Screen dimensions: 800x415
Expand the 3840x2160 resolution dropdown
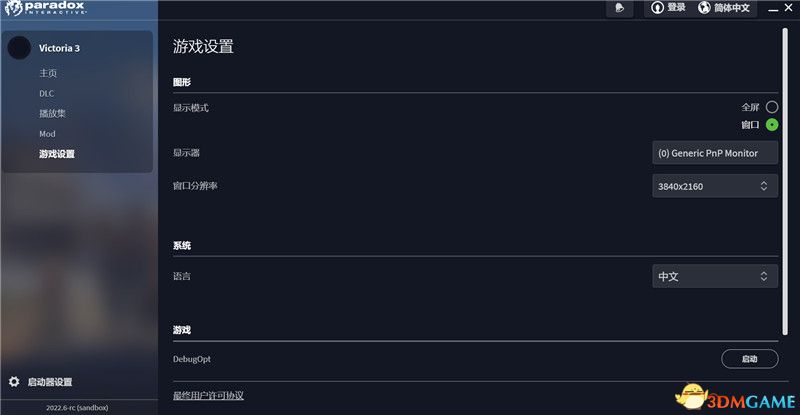pyautogui.click(x=714, y=186)
